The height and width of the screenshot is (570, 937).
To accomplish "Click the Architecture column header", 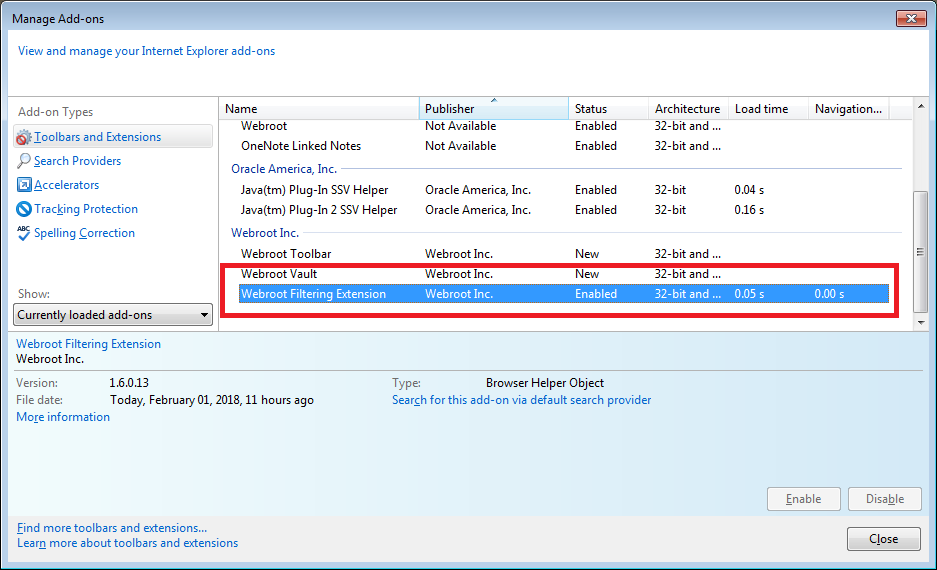I will [688, 109].
